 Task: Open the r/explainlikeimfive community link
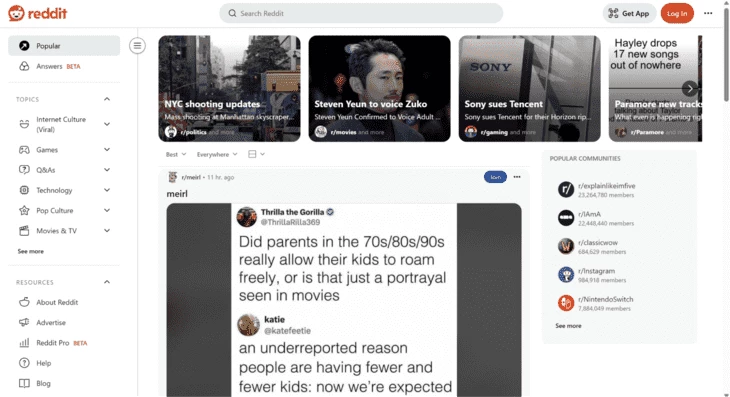pyautogui.click(x=607, y=186)
